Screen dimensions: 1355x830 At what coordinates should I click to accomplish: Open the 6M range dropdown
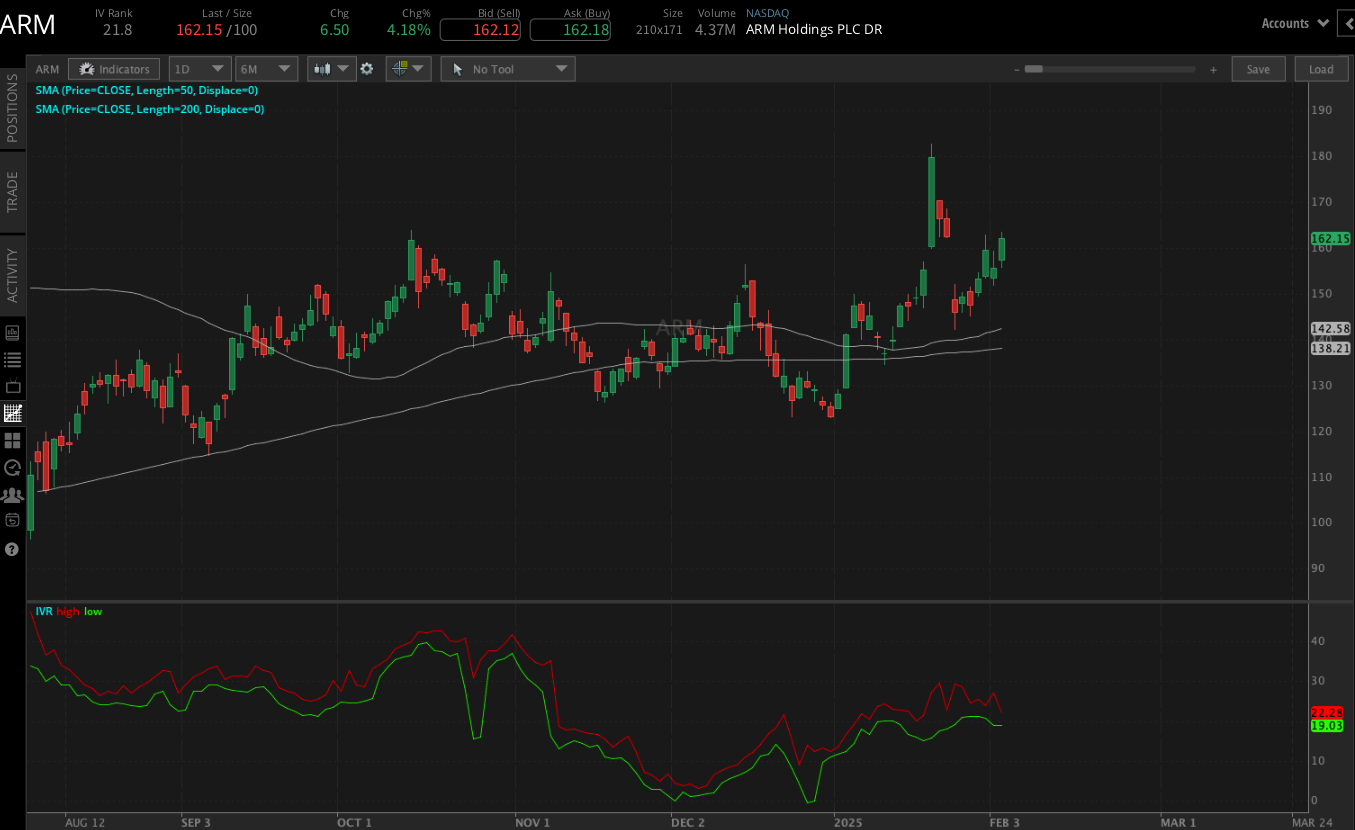coord(266,69)
